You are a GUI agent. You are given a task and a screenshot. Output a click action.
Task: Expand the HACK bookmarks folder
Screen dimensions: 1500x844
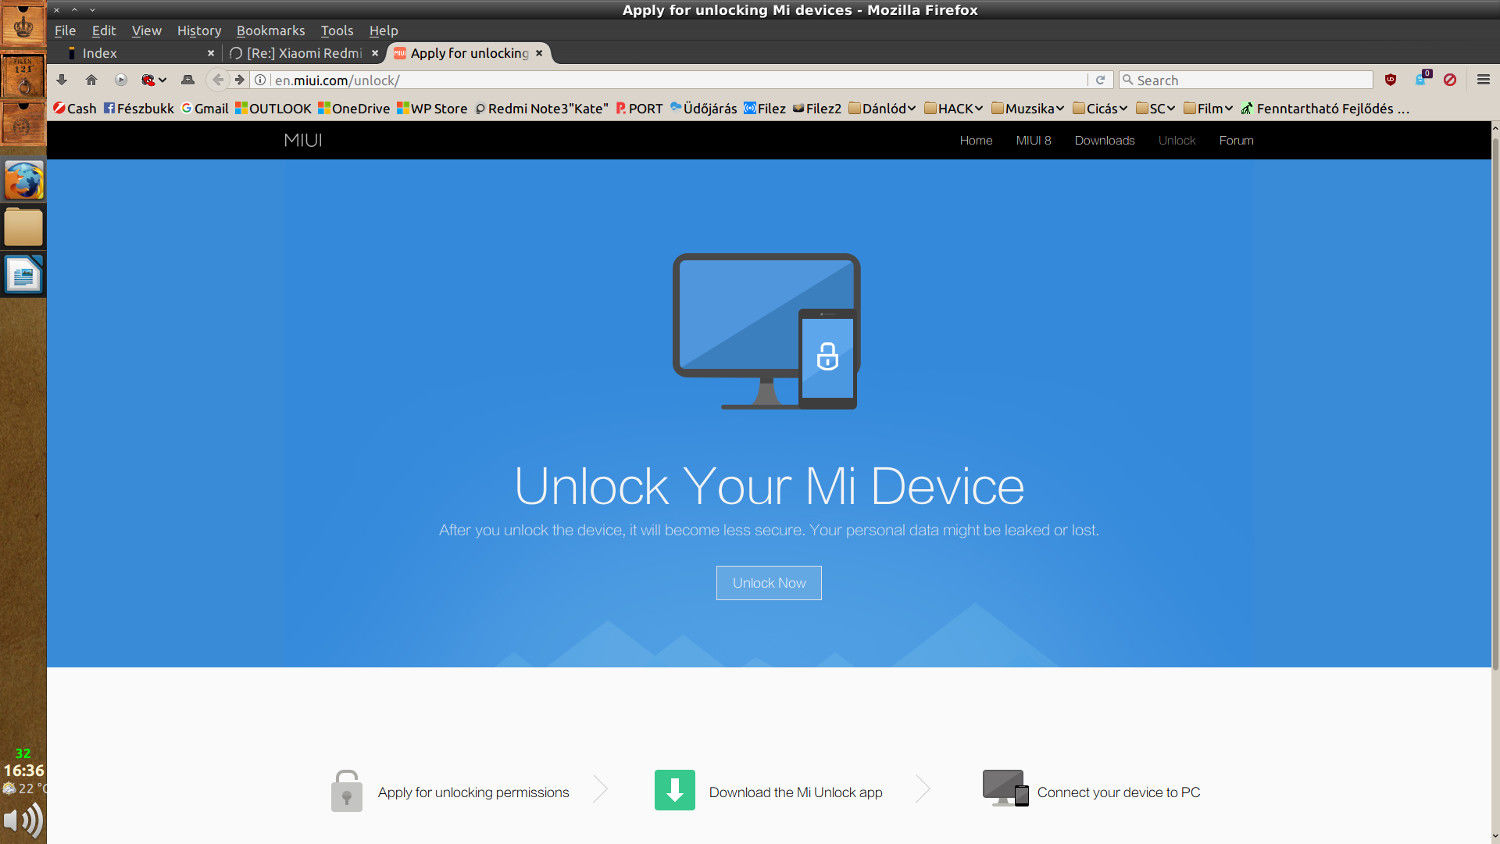pyautogui.click(x=954, y=108)
